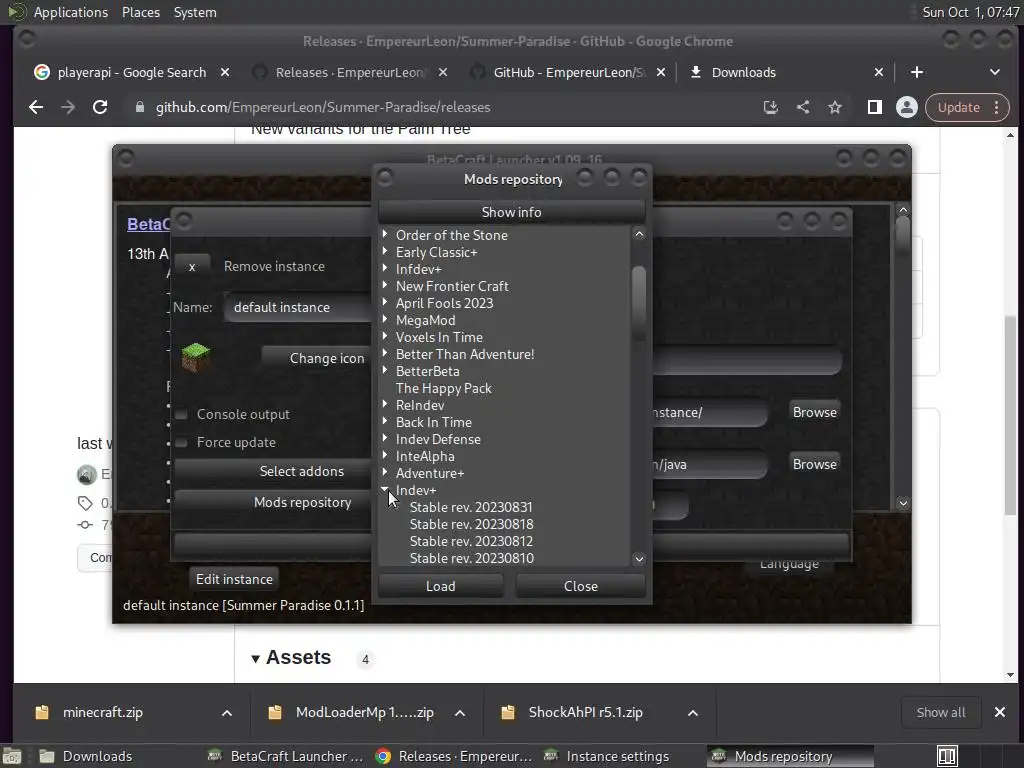The width and height of the screenshot is (1024, 768).
Task: Collapse the Assets section on GitHub
Action: click(255, 658)
